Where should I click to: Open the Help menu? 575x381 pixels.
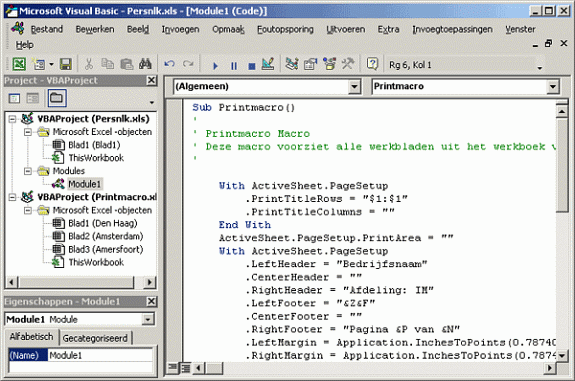(x=24, y=45)
